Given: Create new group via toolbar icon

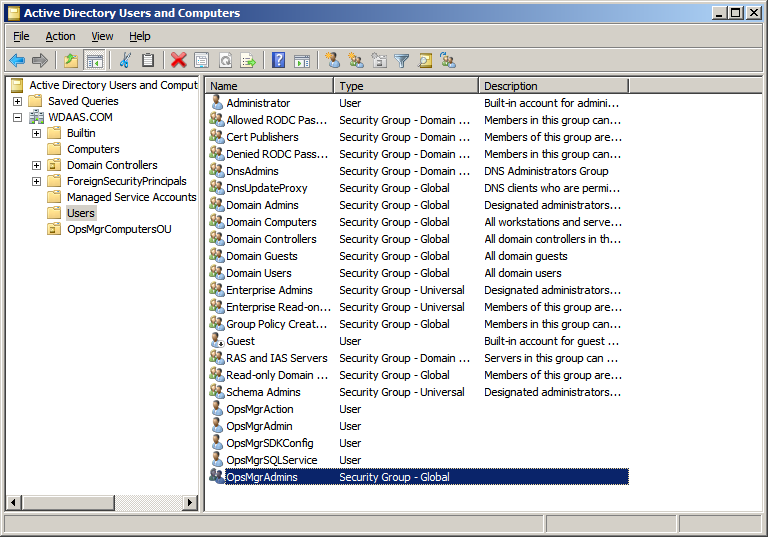Looking at the screenshot, I should pyautogui.click(x=356, y=61).
